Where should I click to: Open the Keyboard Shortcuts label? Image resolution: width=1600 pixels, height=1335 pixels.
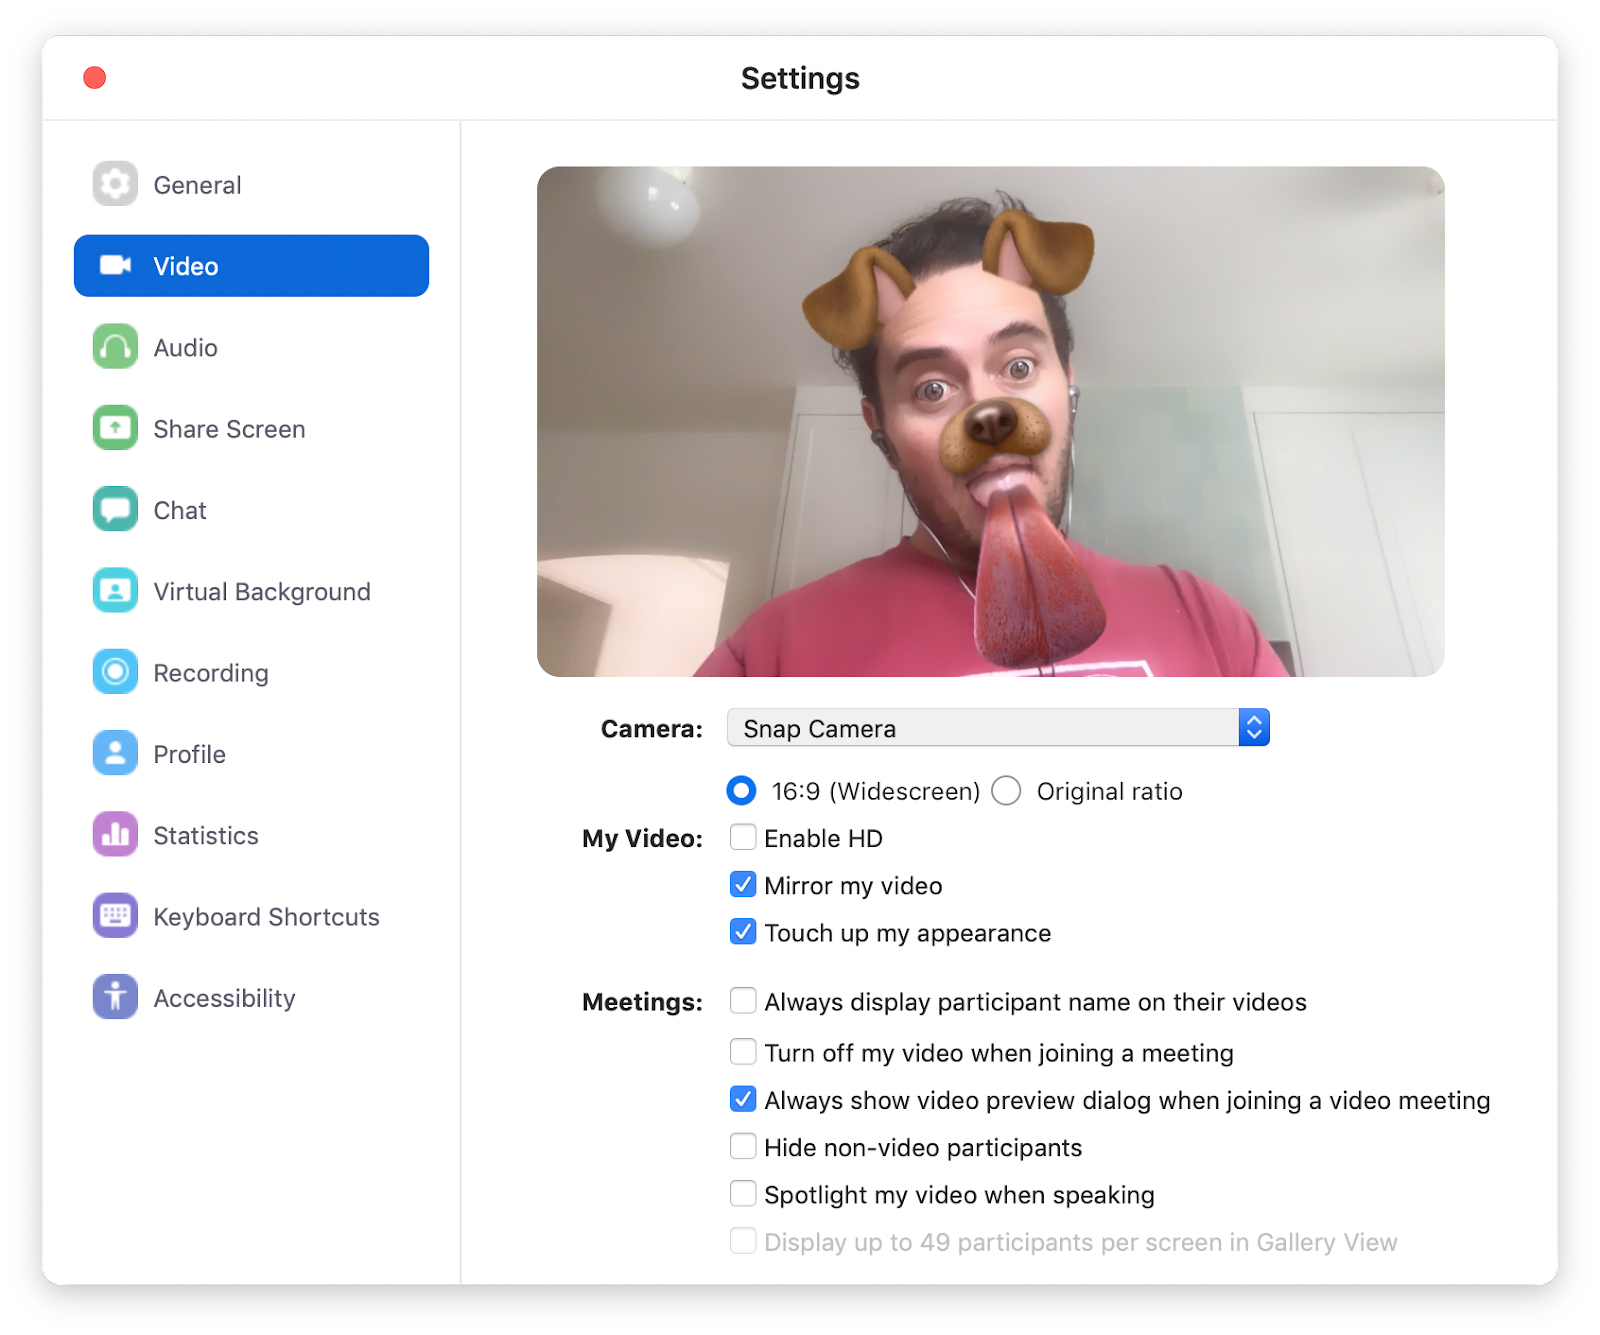point(266,917)
